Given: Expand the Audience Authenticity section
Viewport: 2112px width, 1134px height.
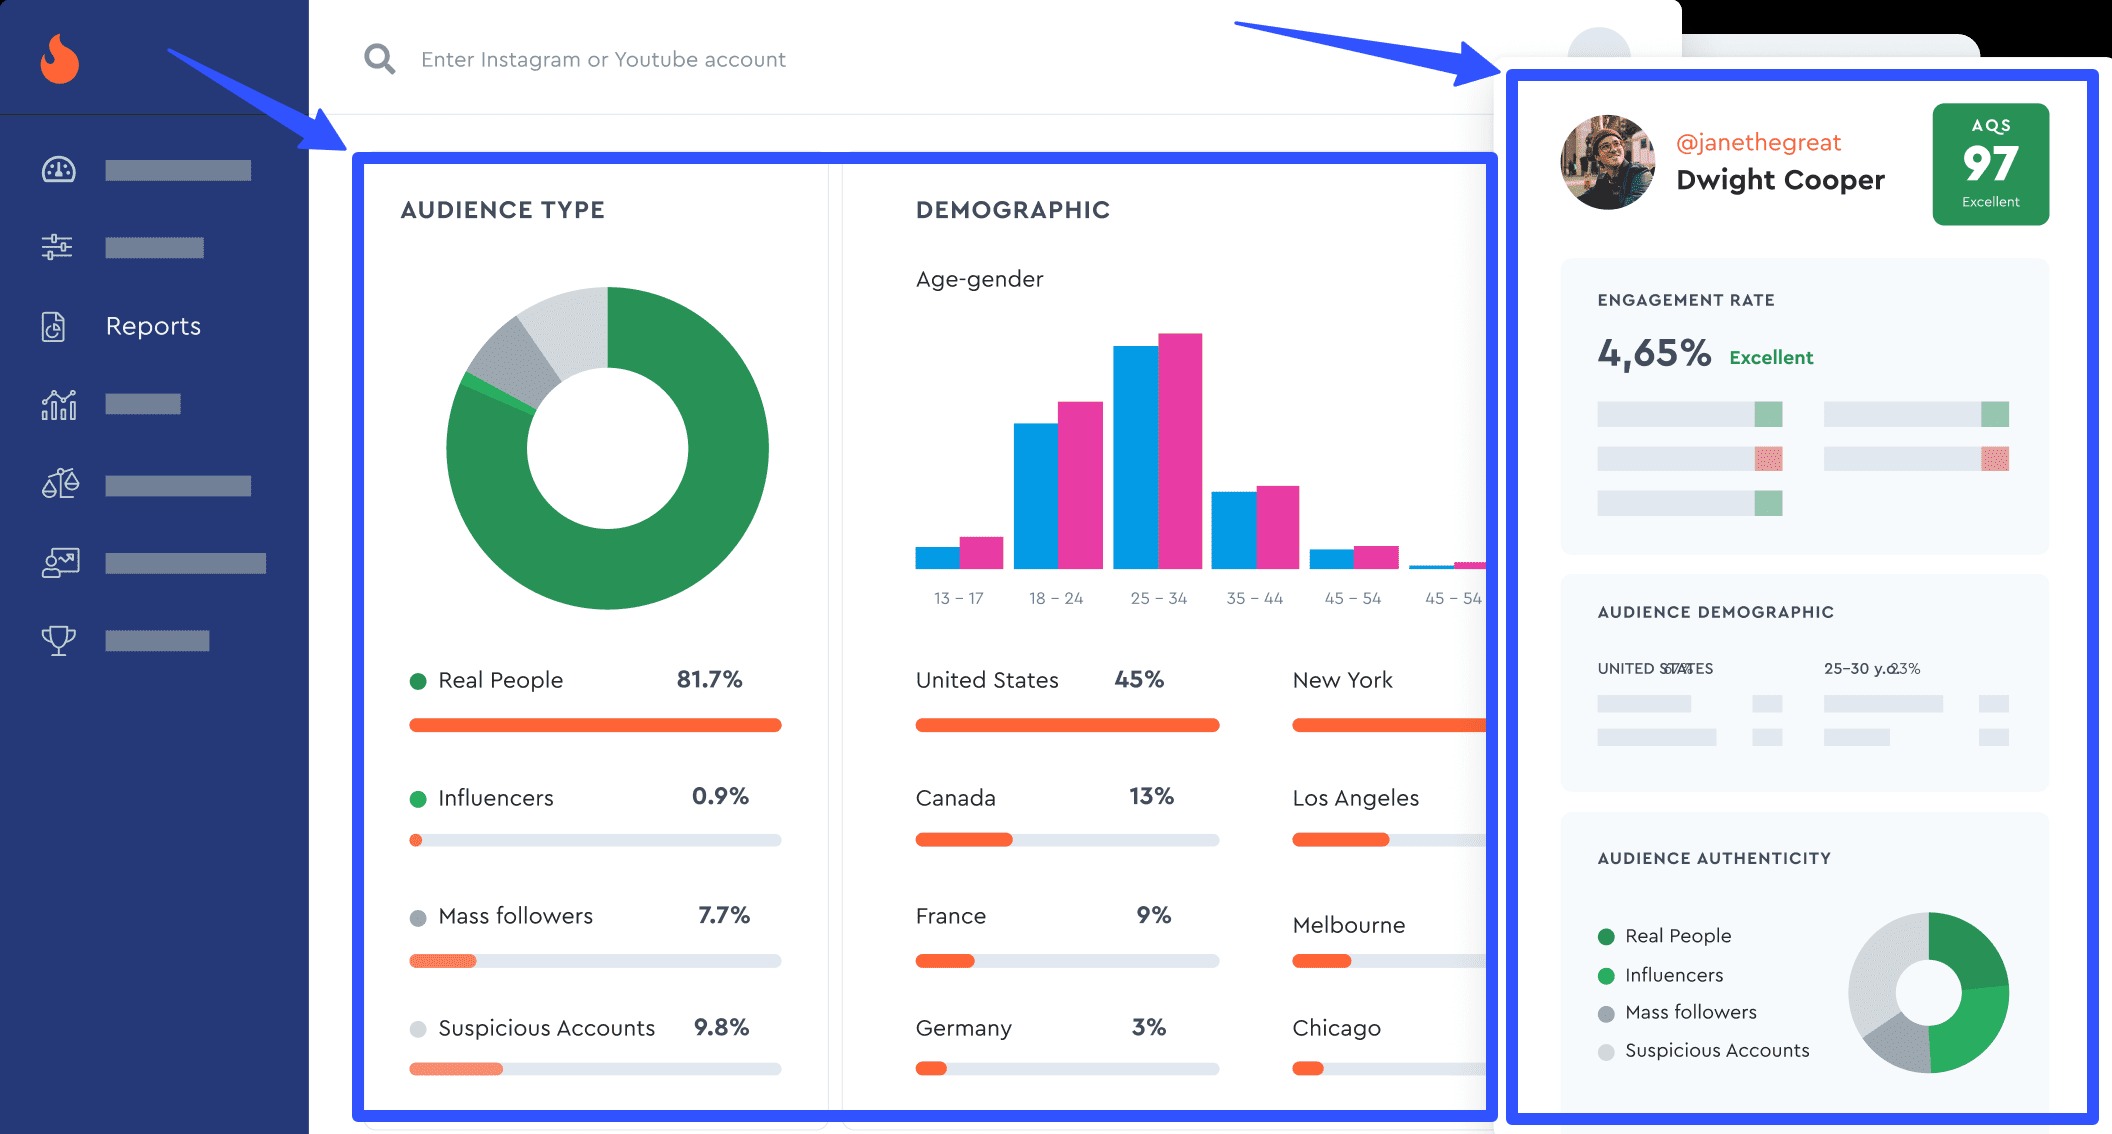Looking at the screenshot, I should pyautogui.click(x=1713, y=858).
